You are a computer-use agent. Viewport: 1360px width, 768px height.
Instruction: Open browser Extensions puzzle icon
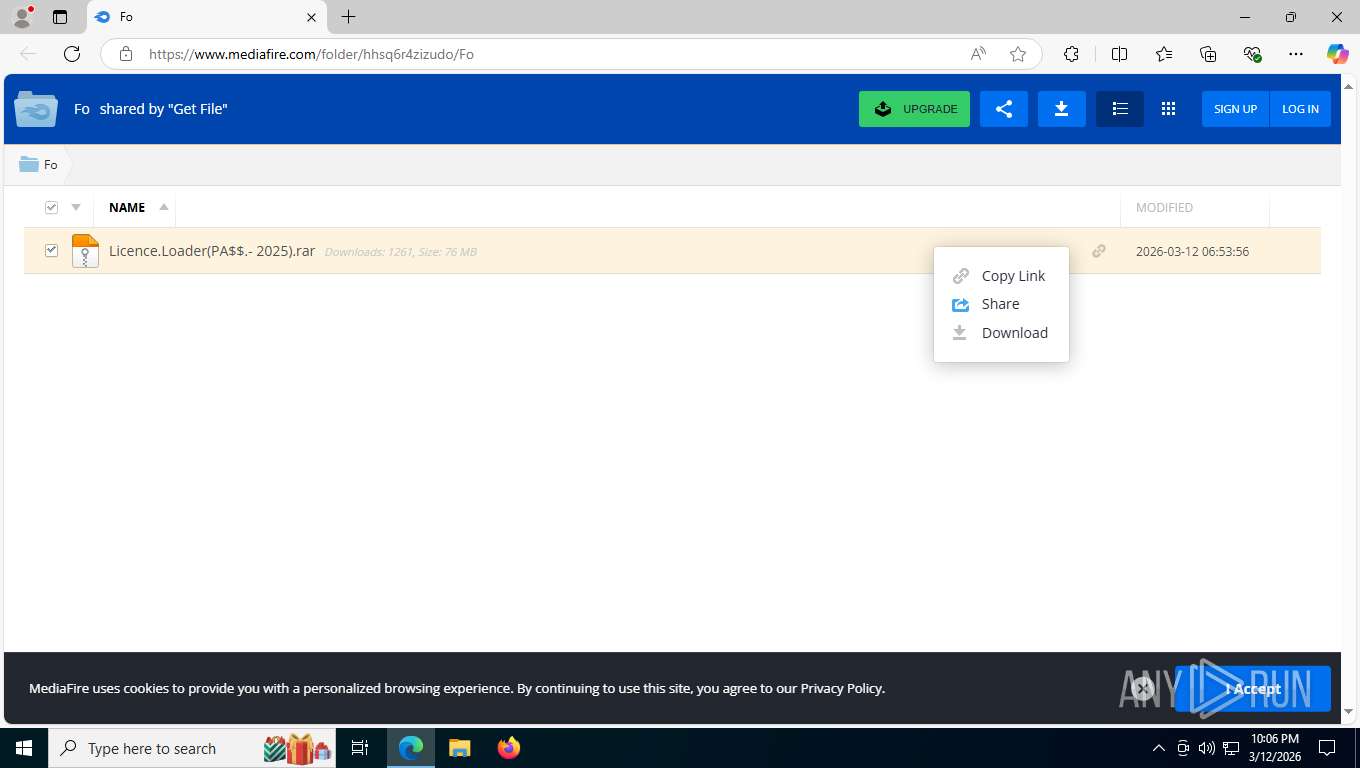point(1071,54)
